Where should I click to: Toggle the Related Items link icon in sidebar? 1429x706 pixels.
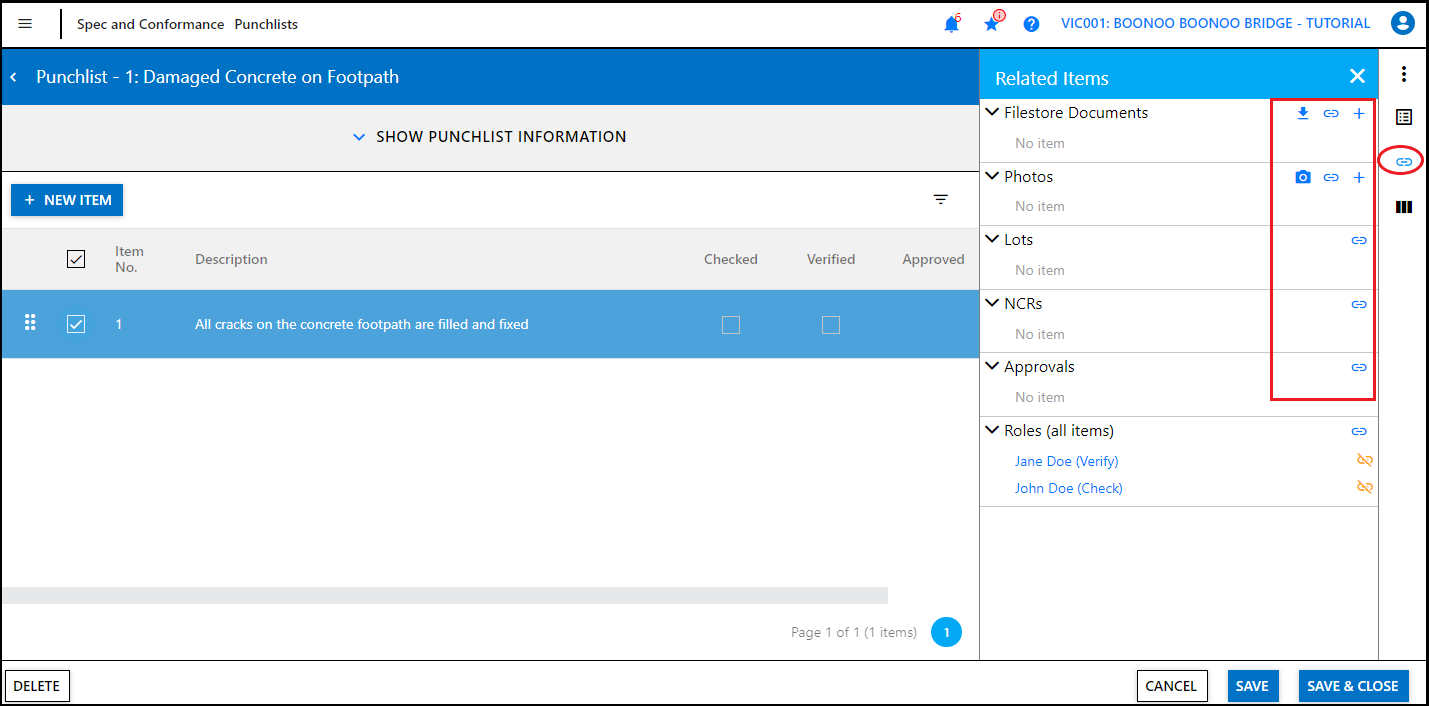pos(1404,161)
